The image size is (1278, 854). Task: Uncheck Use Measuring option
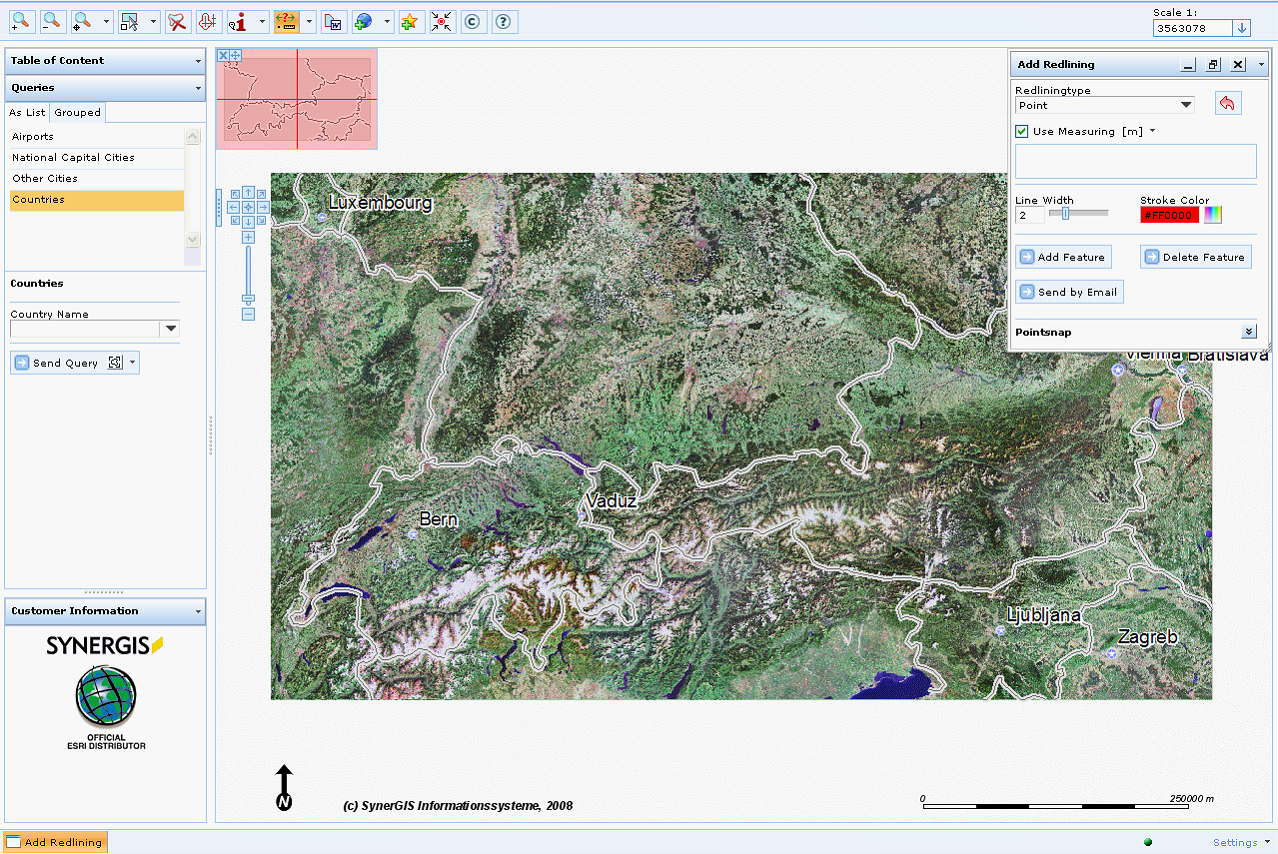[x=1021, y=131]
